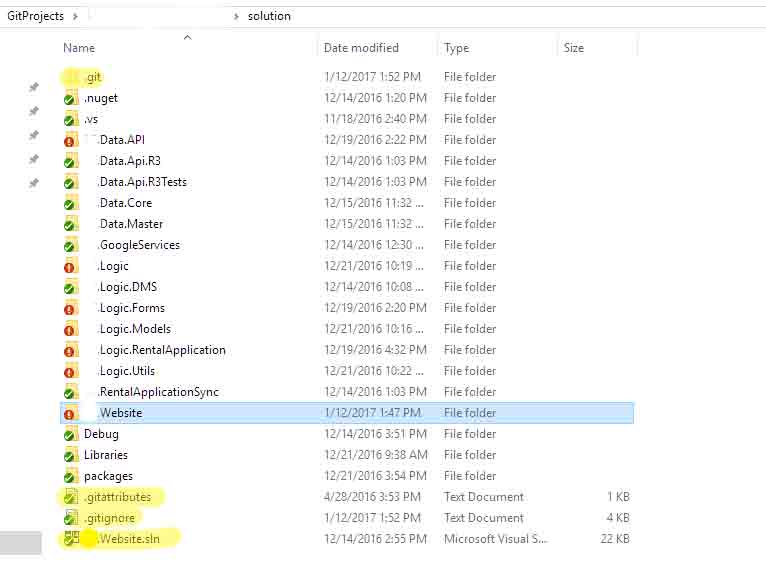Click the Logic.RentalApplication folder icon
766x584 pixels.
coord(71,350)
